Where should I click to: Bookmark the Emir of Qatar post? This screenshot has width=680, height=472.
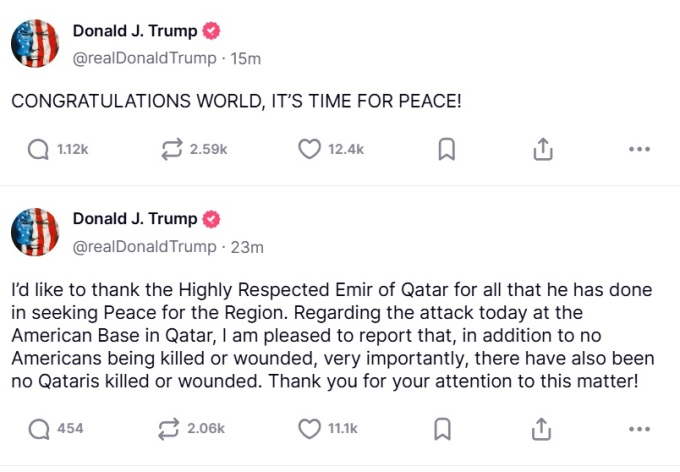tap(443, 429)
